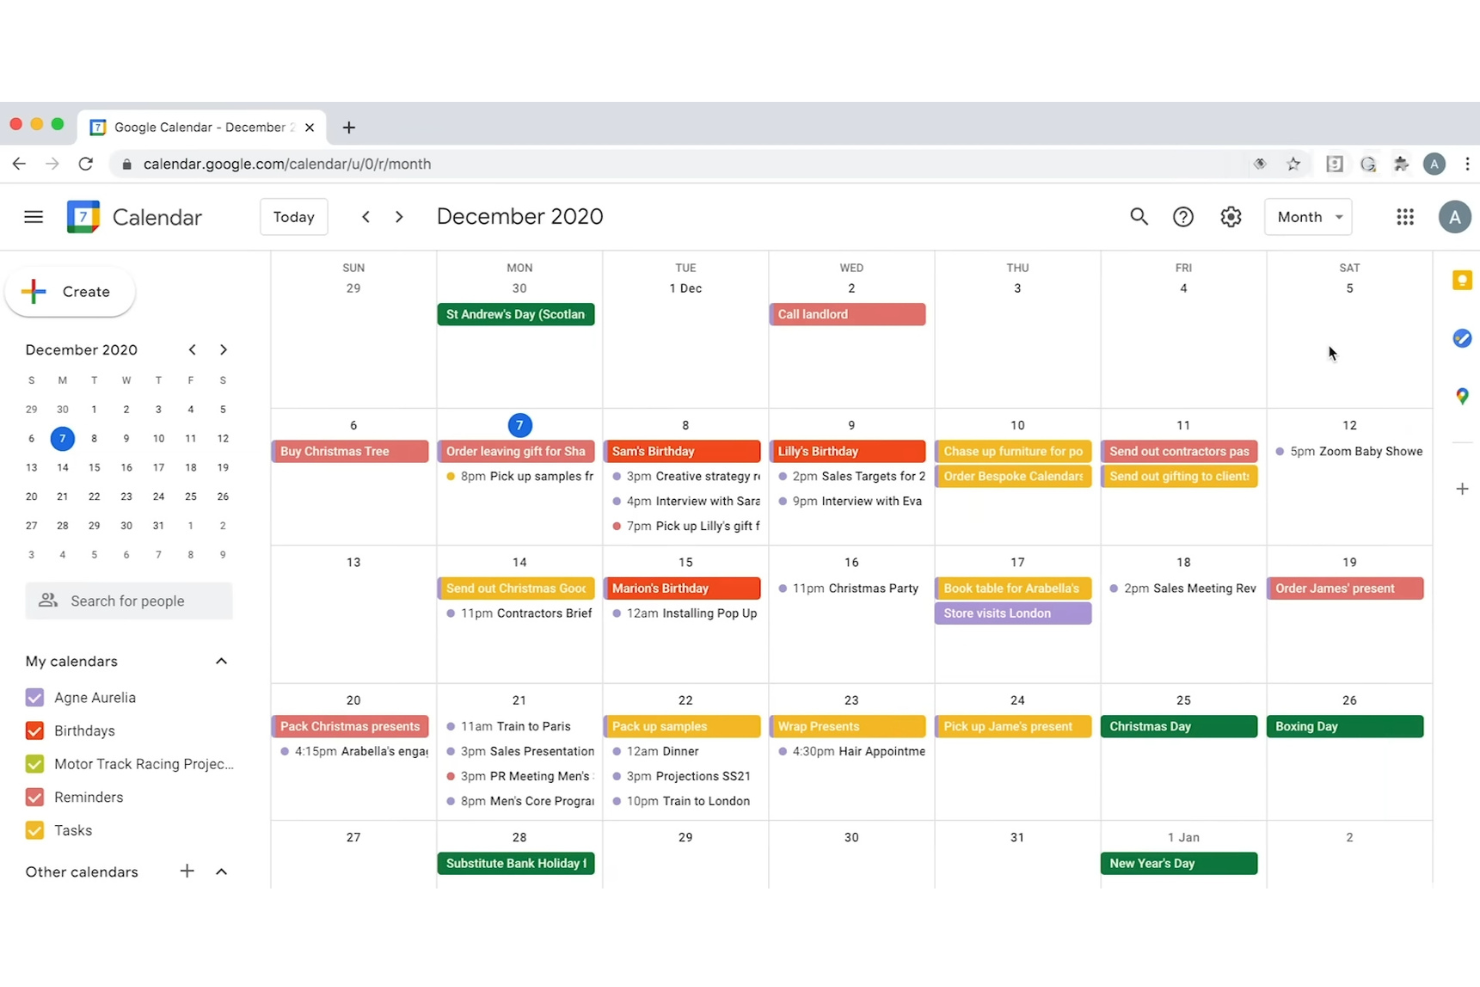Viewport: 1480px width, 987px height.
Task: Open Google Tasks side panel
Action: (x=1462, y=339)
